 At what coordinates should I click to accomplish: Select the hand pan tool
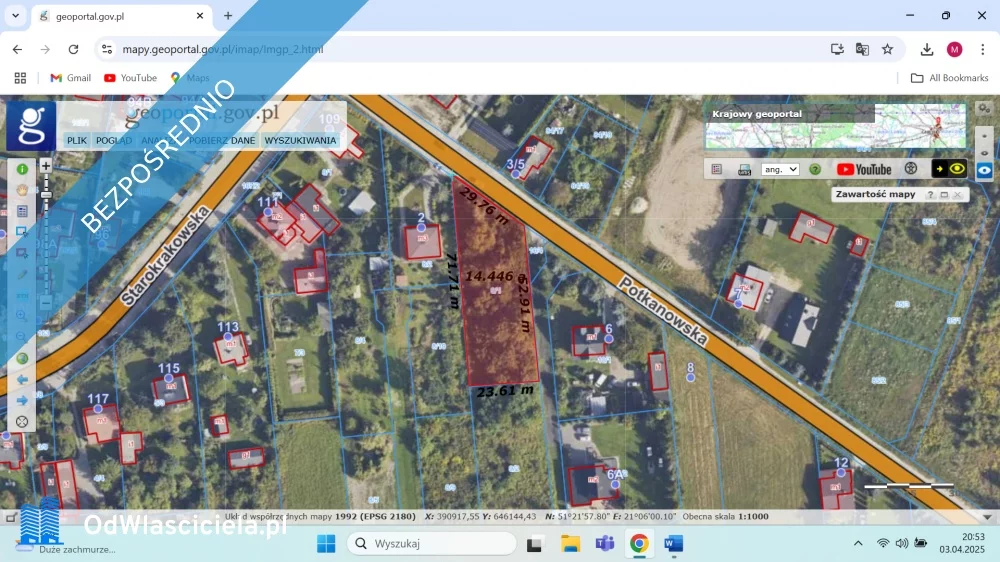[x=22, y=190]
